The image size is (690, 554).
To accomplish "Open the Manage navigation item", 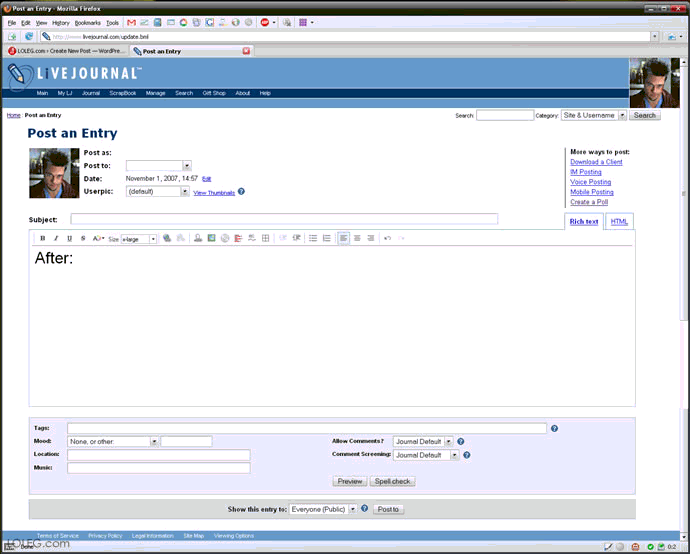I will [x=155, y=93].
